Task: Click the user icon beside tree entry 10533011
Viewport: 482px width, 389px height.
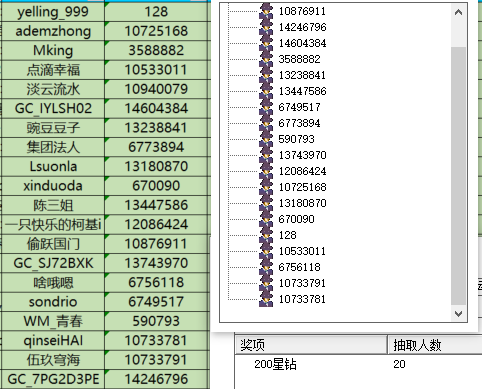Action: pyautogui.click(x=266, y=251)
